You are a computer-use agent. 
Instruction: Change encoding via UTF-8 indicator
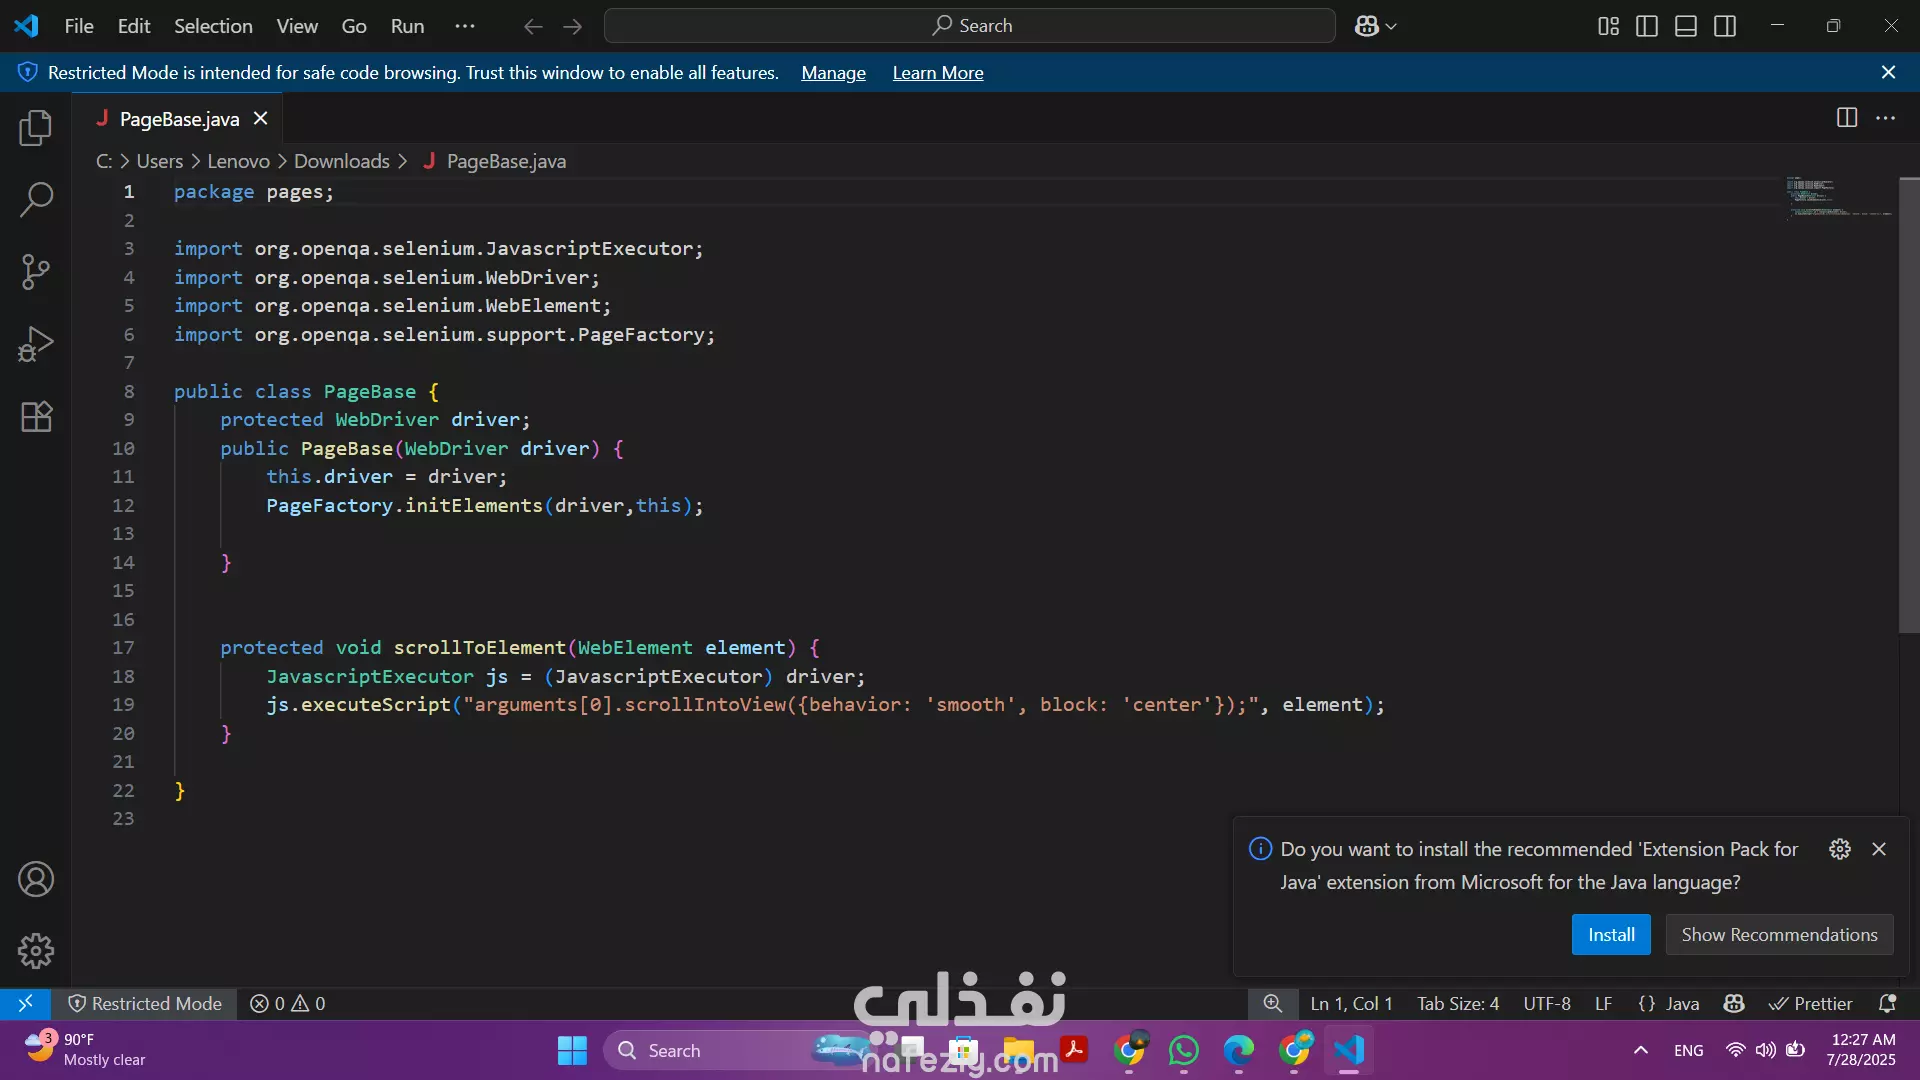tap(1547, 1003)
